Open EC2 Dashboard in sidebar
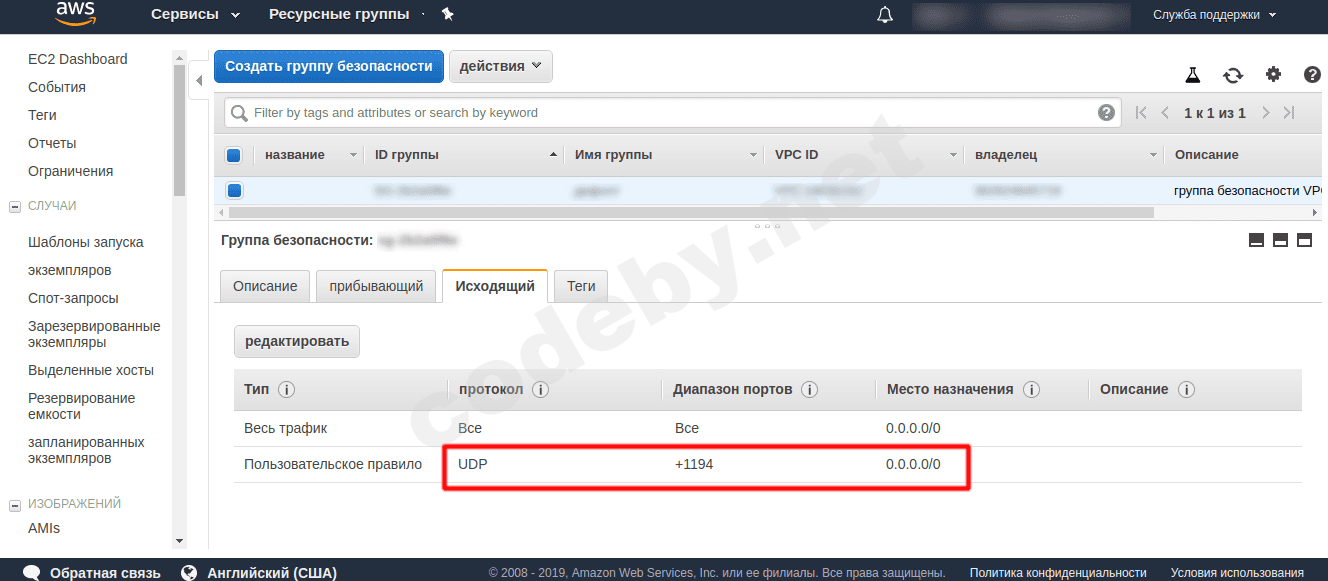 click(x=78, y=59)
